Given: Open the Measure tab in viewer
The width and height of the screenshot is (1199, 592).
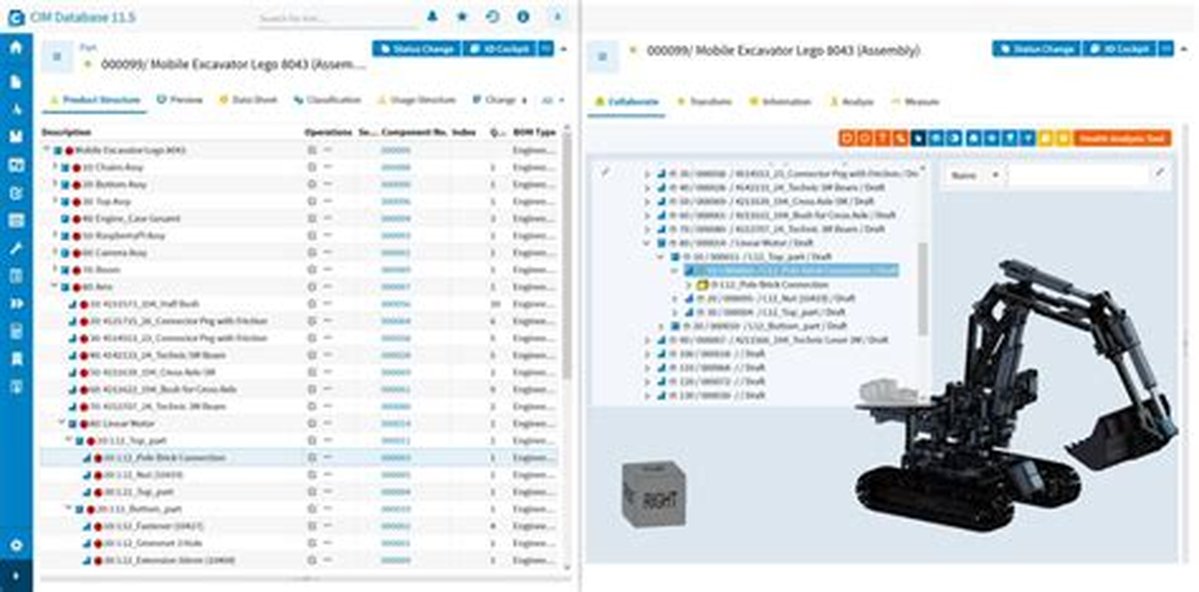Looking at the screenshot, I should click(x=915, y=102).
